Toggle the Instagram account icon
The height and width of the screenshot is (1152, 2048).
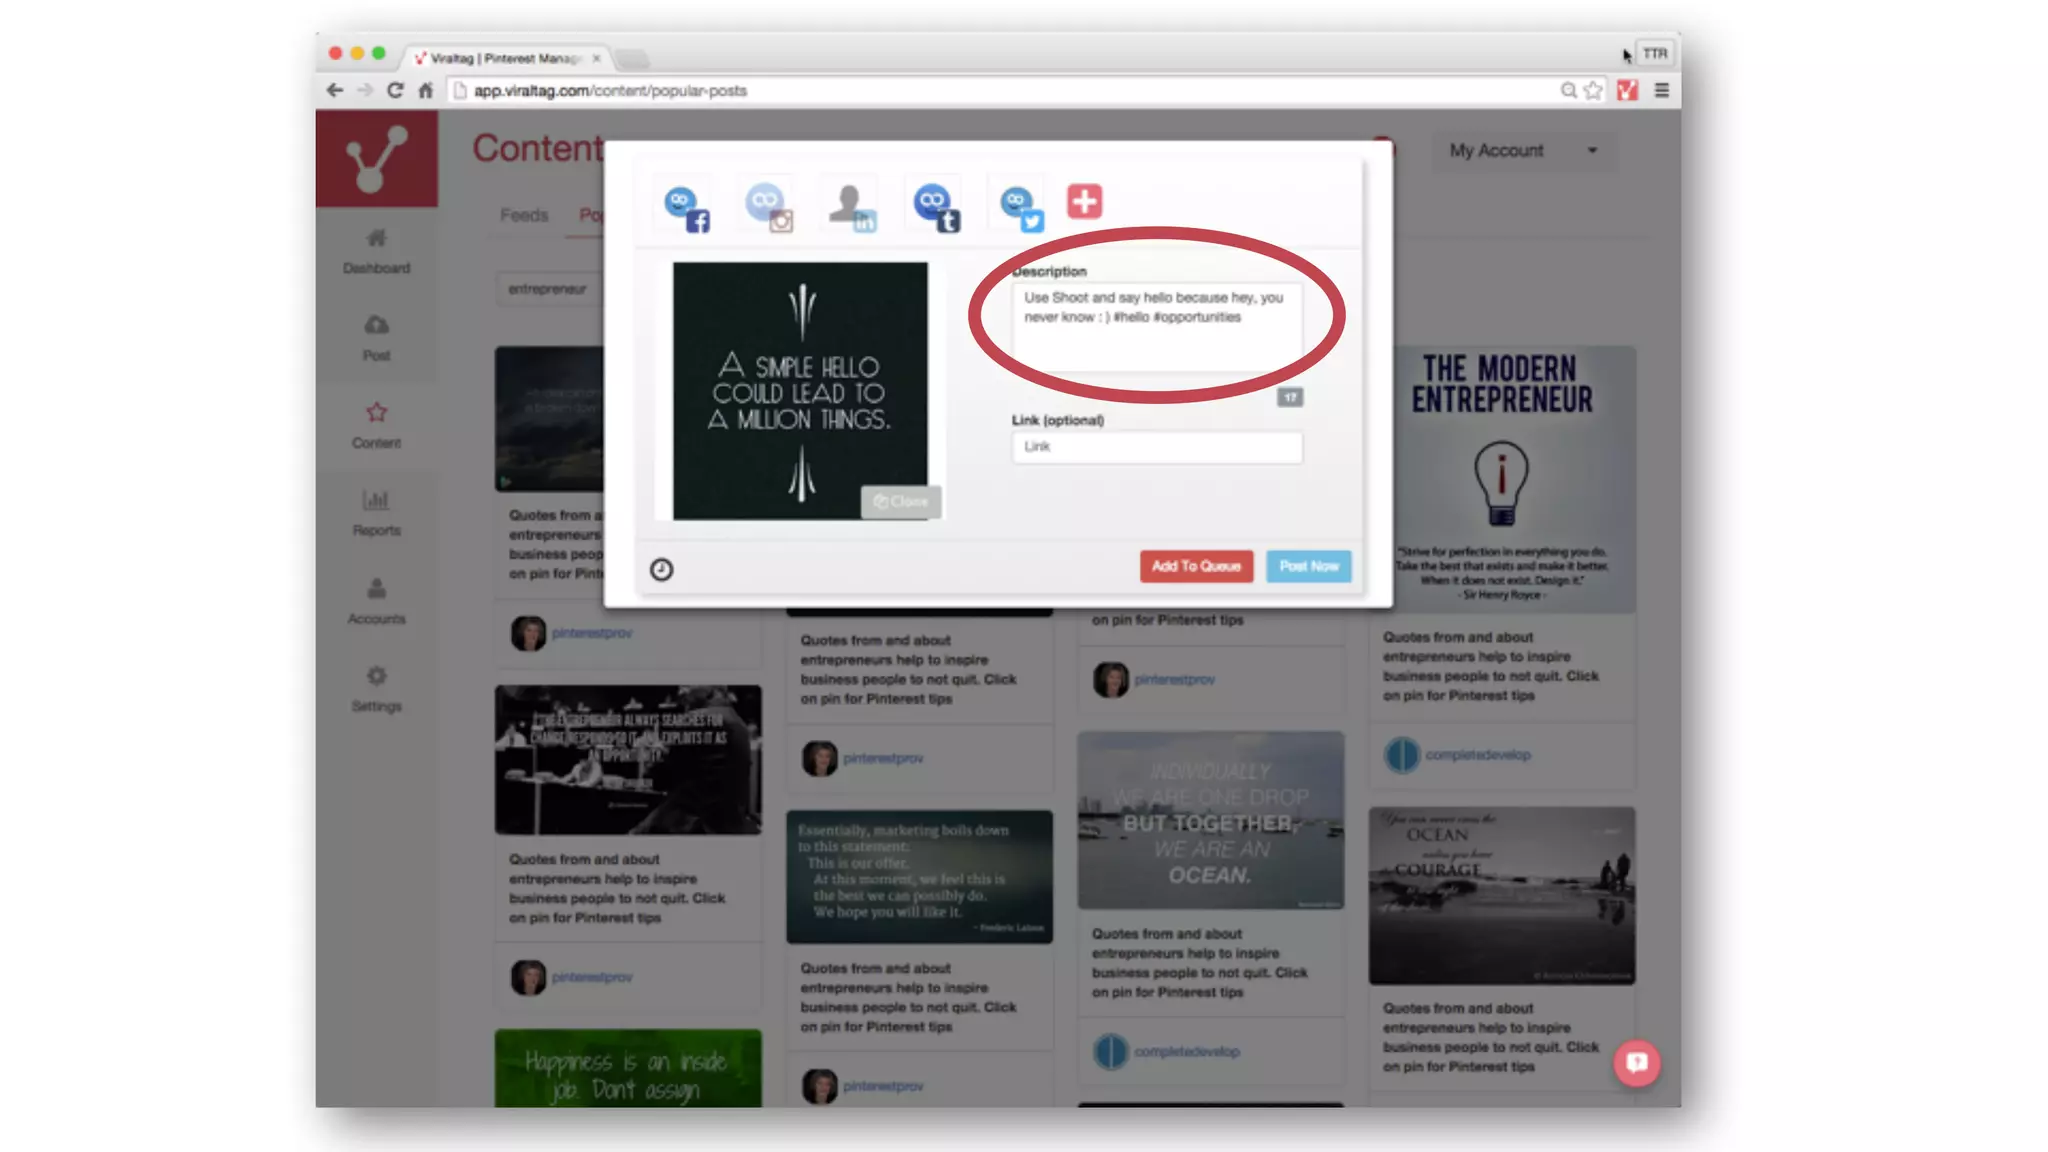coord(769,208)
